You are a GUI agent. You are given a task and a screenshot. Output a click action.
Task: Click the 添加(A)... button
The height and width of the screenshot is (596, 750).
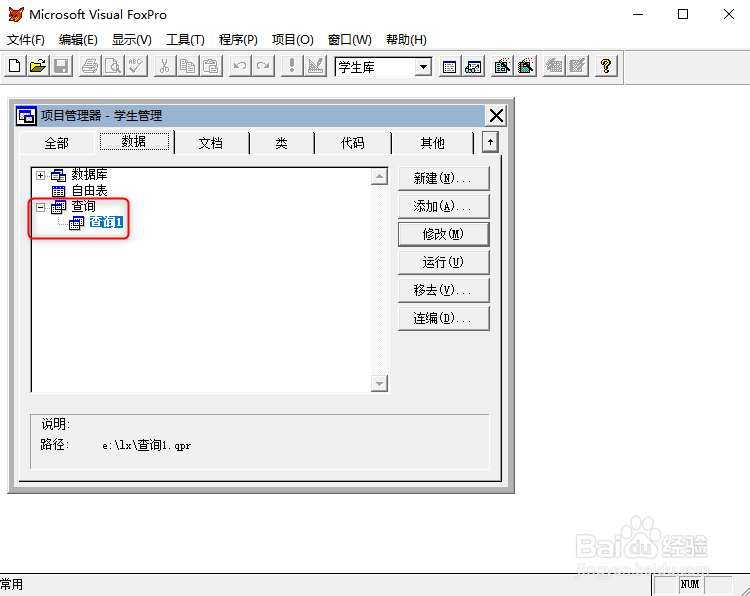(443, 206)
